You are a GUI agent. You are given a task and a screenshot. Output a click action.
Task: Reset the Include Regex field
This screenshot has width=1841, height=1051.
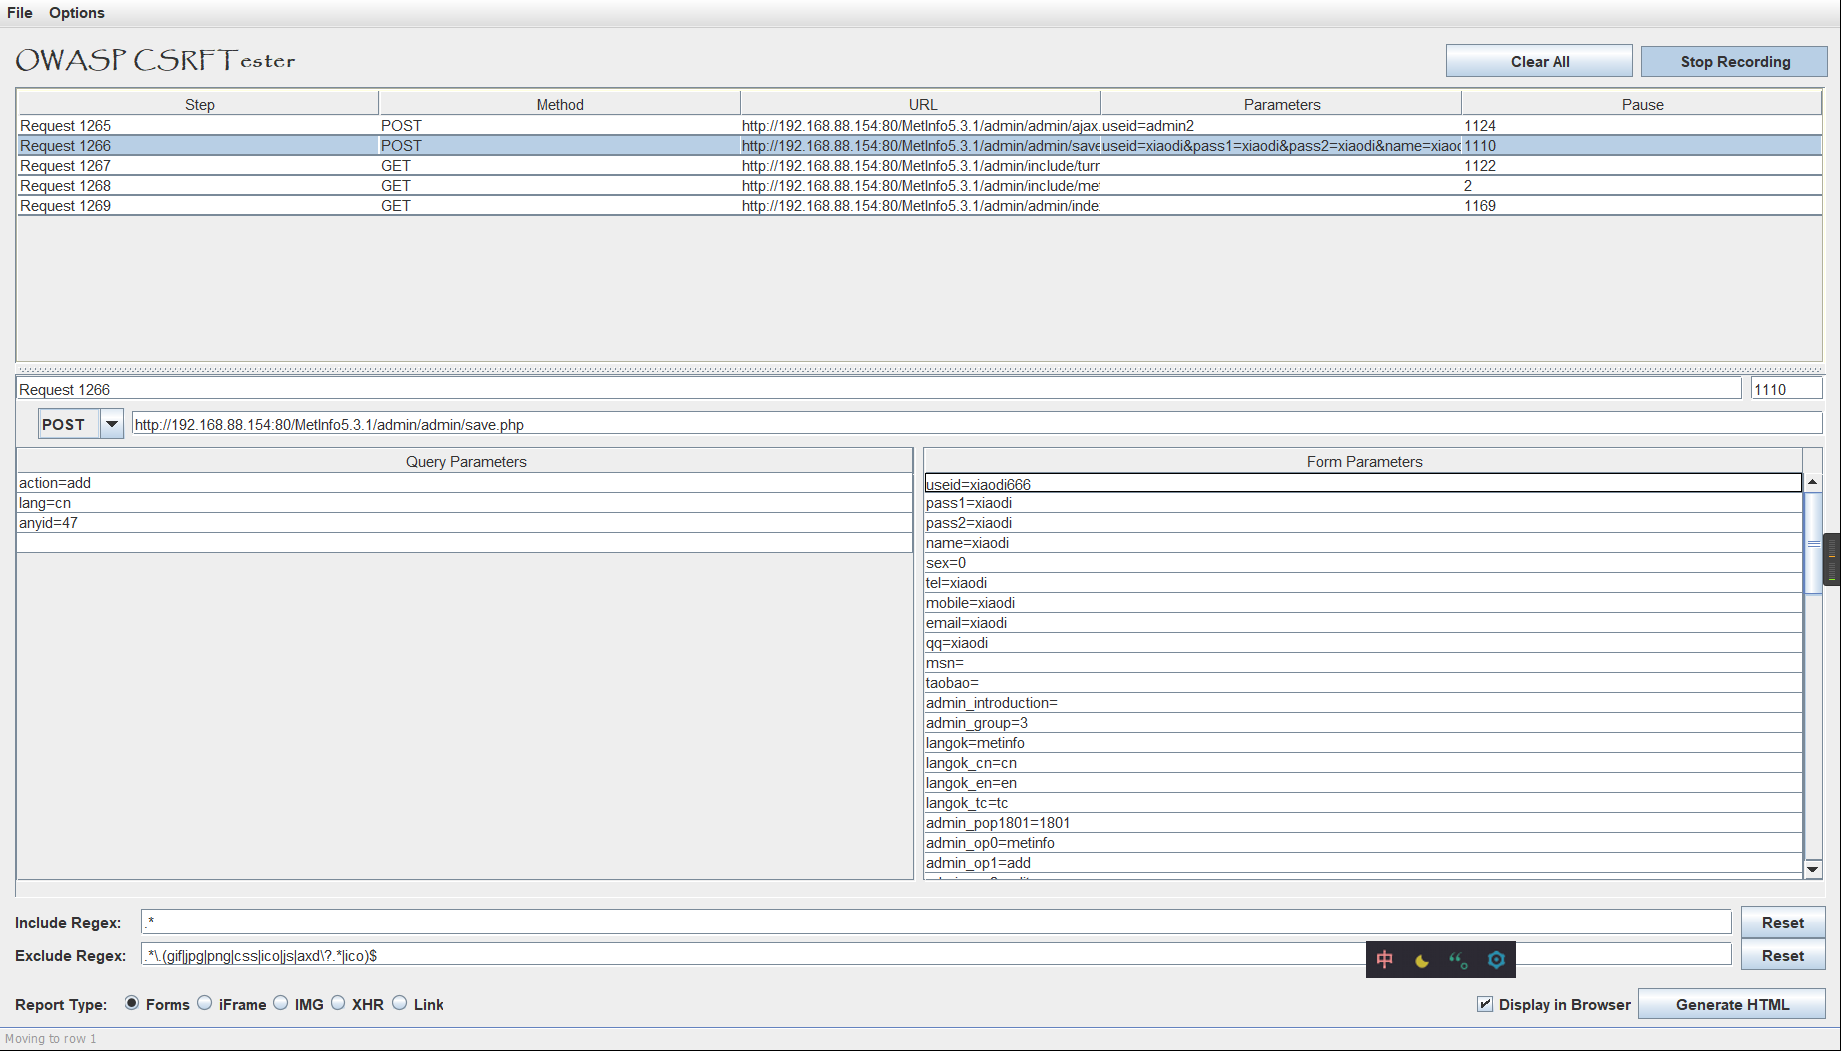click(x=1783, y=923)
